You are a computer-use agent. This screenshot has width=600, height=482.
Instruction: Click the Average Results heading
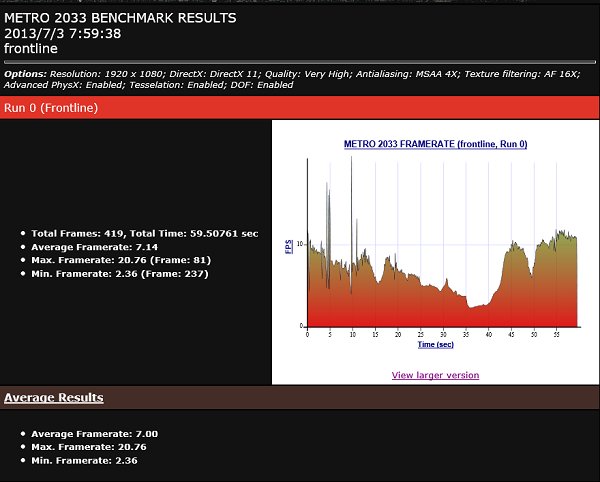[54, 397]
